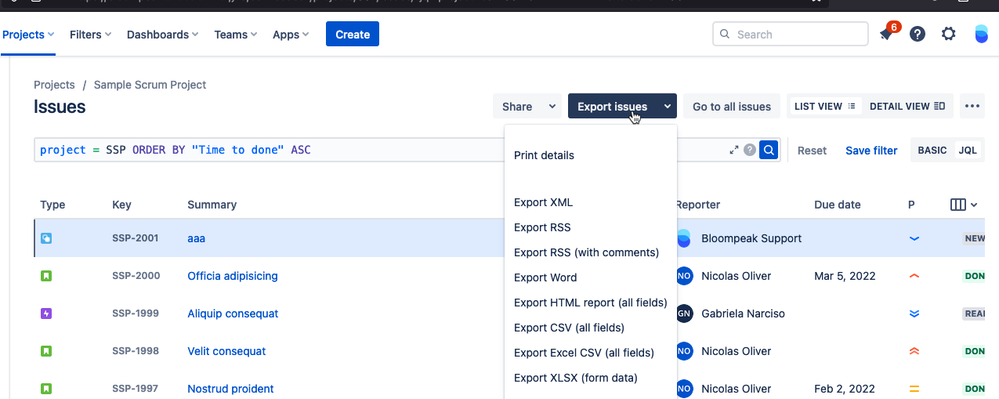Expand the JQL editor with arrows icon
This screenshot has width=999, height=399.
pyautogui.click(x=734, y=150)
